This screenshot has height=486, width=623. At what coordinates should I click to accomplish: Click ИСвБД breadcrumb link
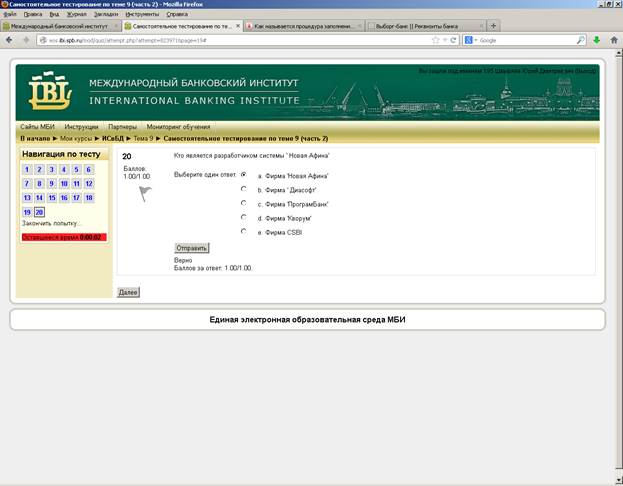click(x=113, y=138)
